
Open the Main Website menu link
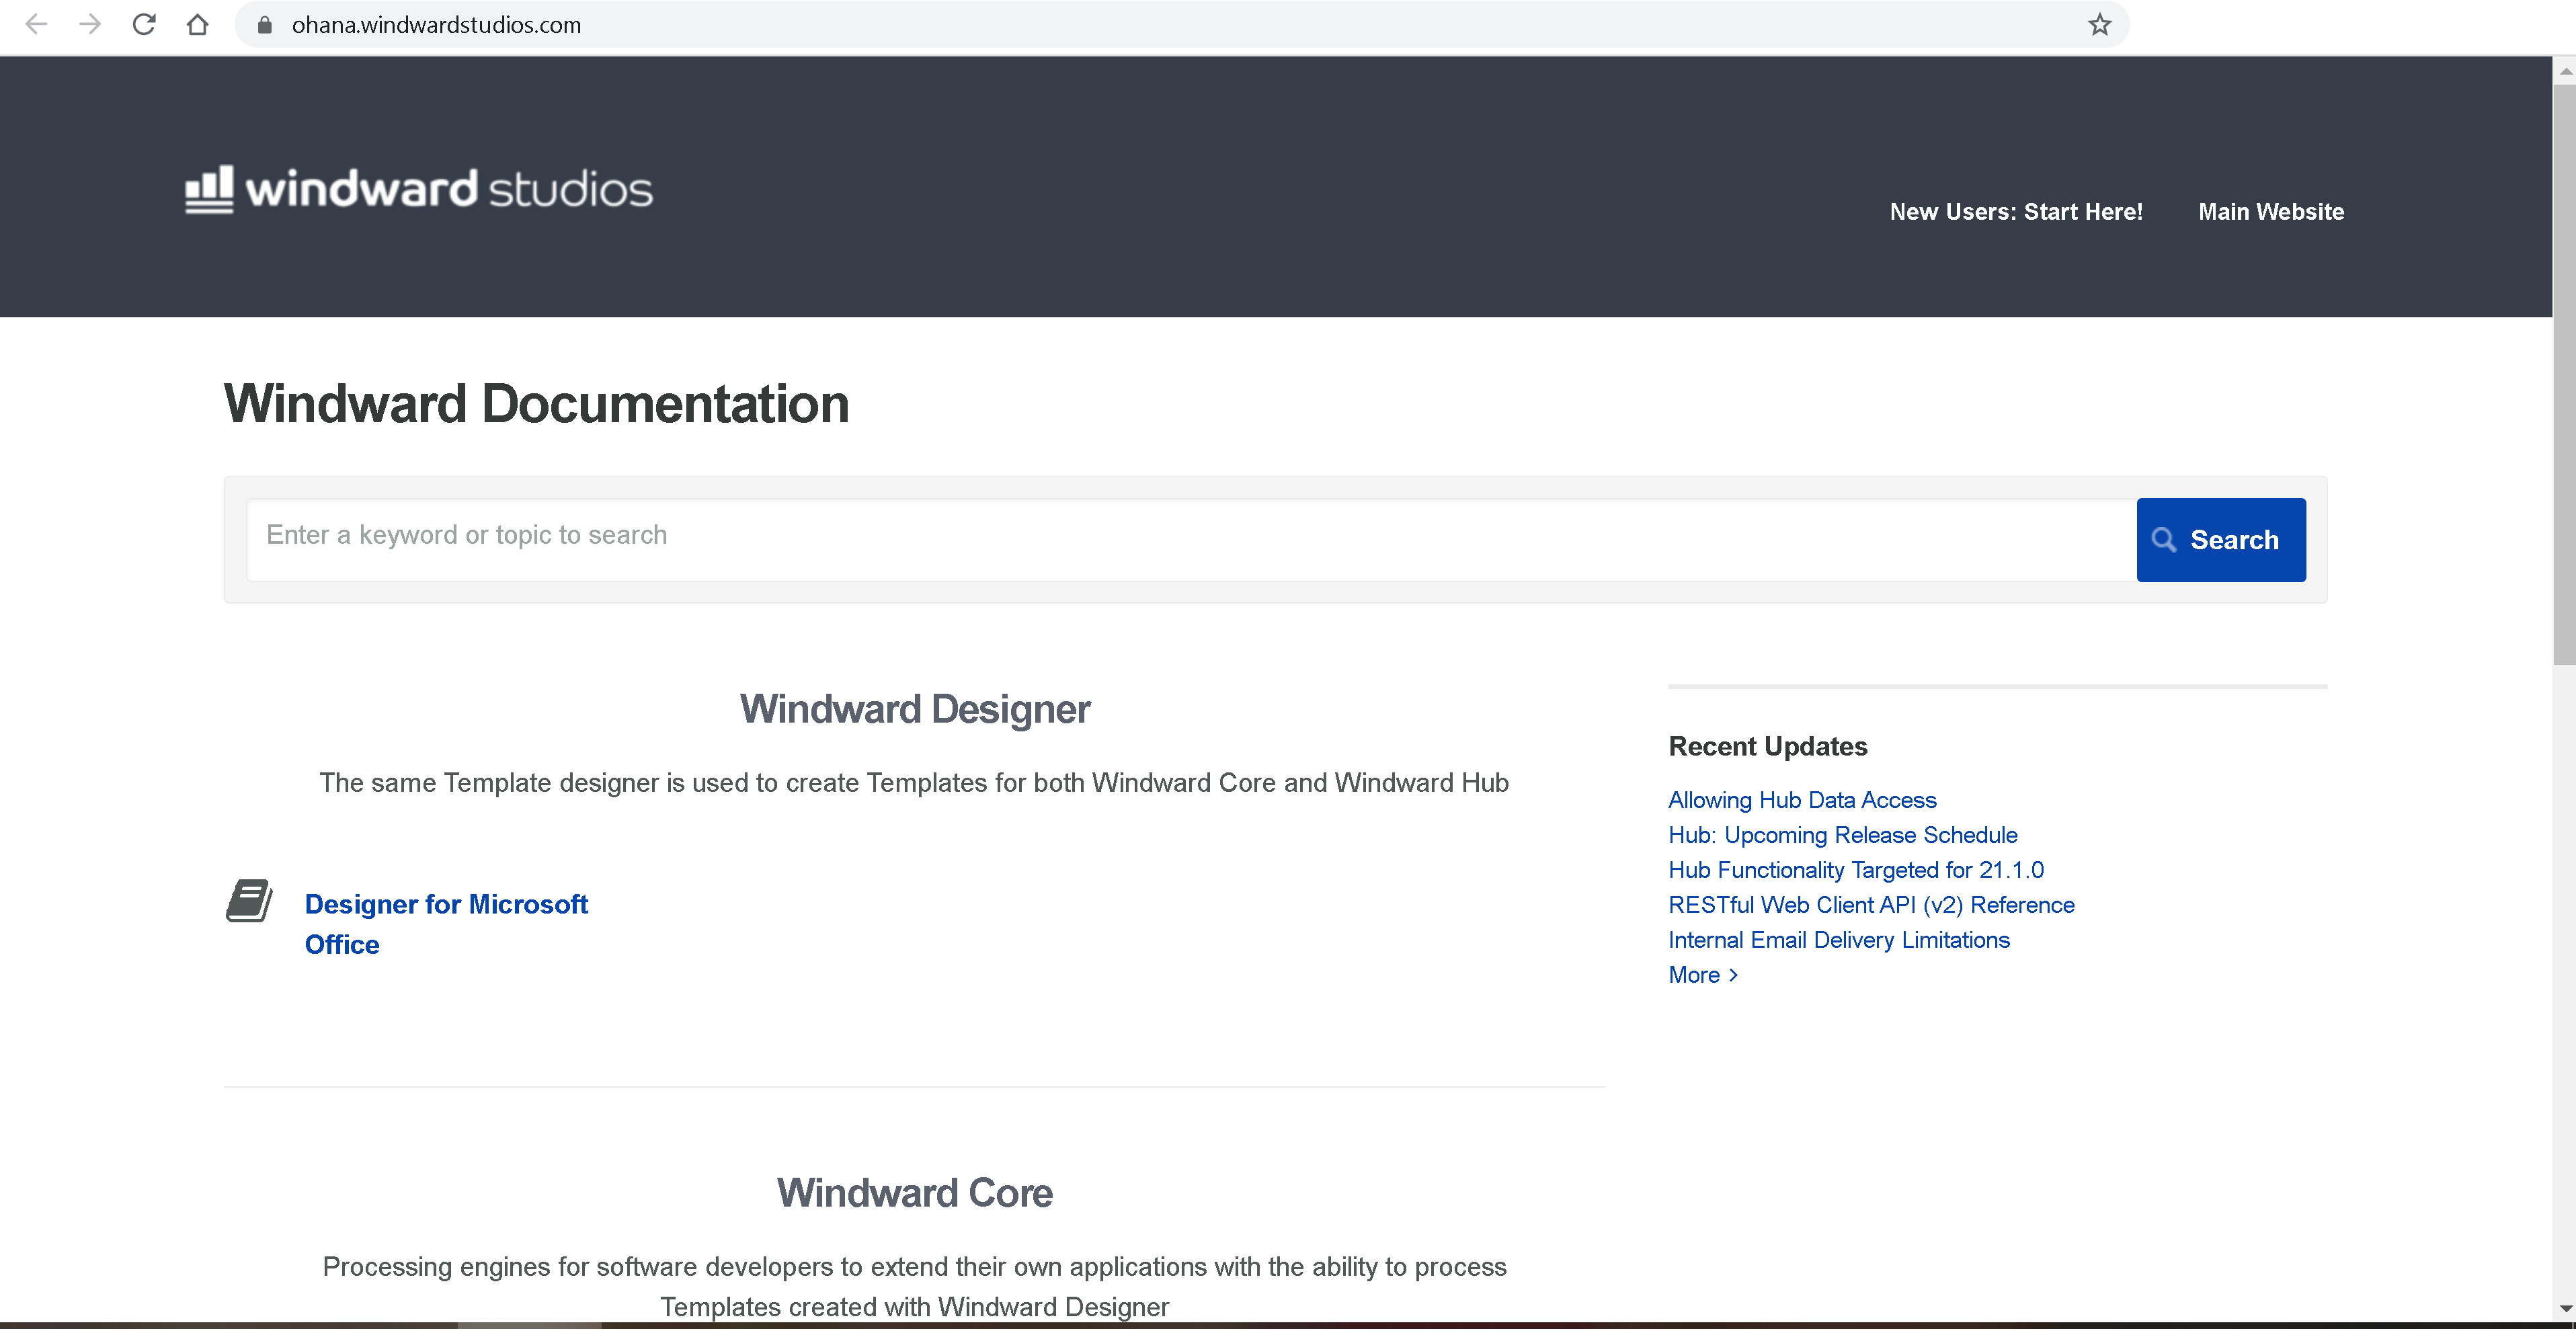point(2271,212)
